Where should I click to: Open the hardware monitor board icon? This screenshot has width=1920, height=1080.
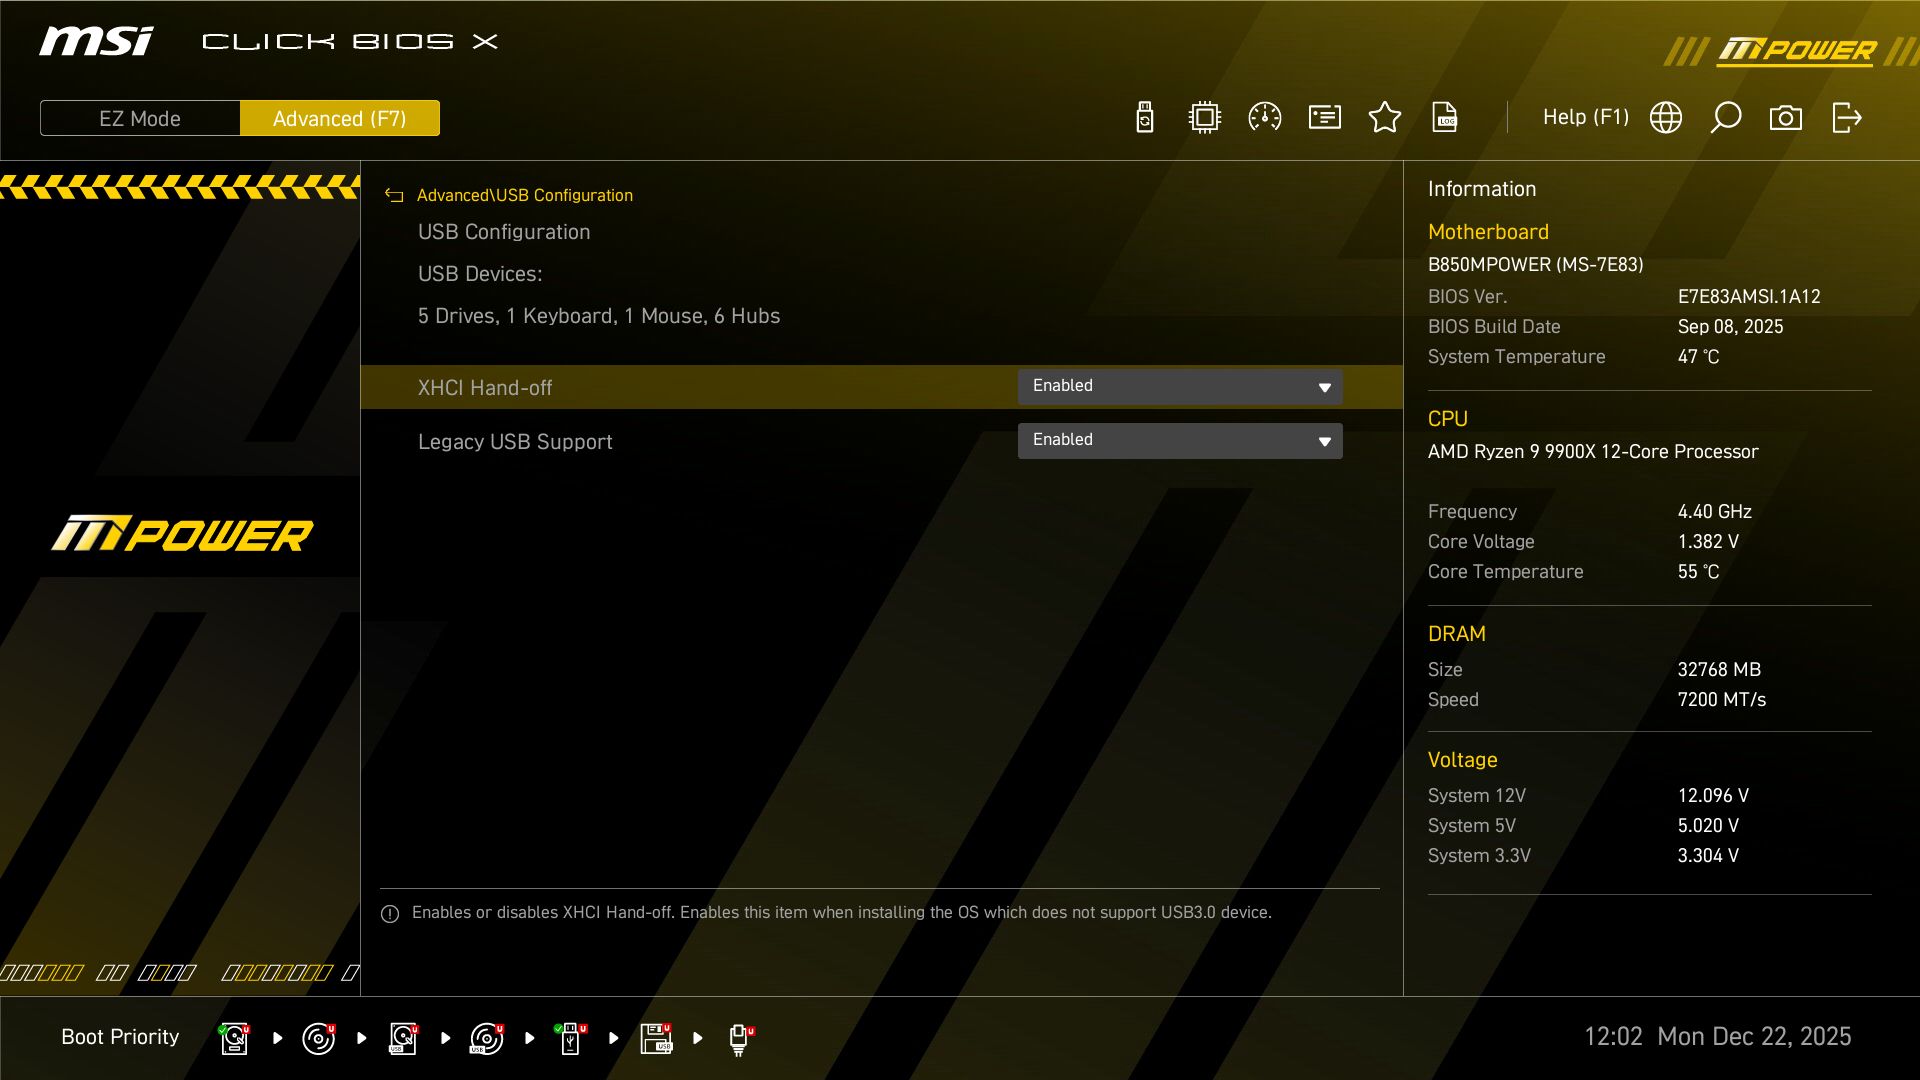[x=1325, y=118]
